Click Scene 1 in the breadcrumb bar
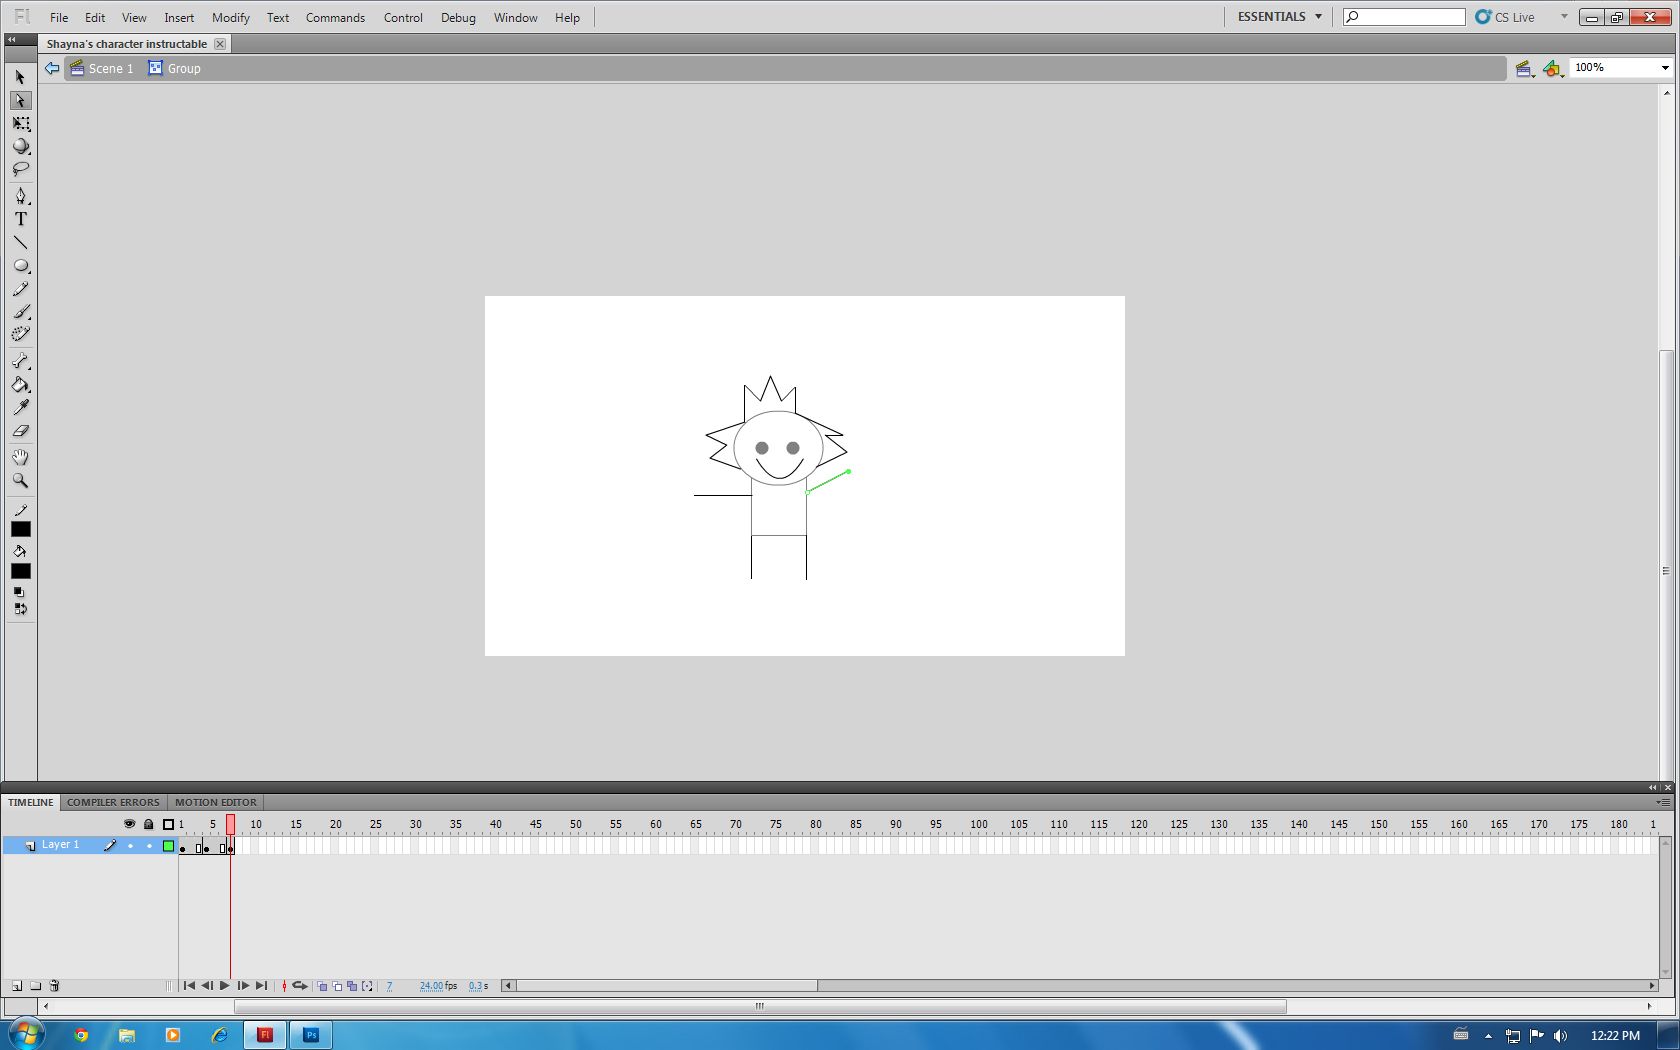1680x1050 pixels. coord(110,68)
